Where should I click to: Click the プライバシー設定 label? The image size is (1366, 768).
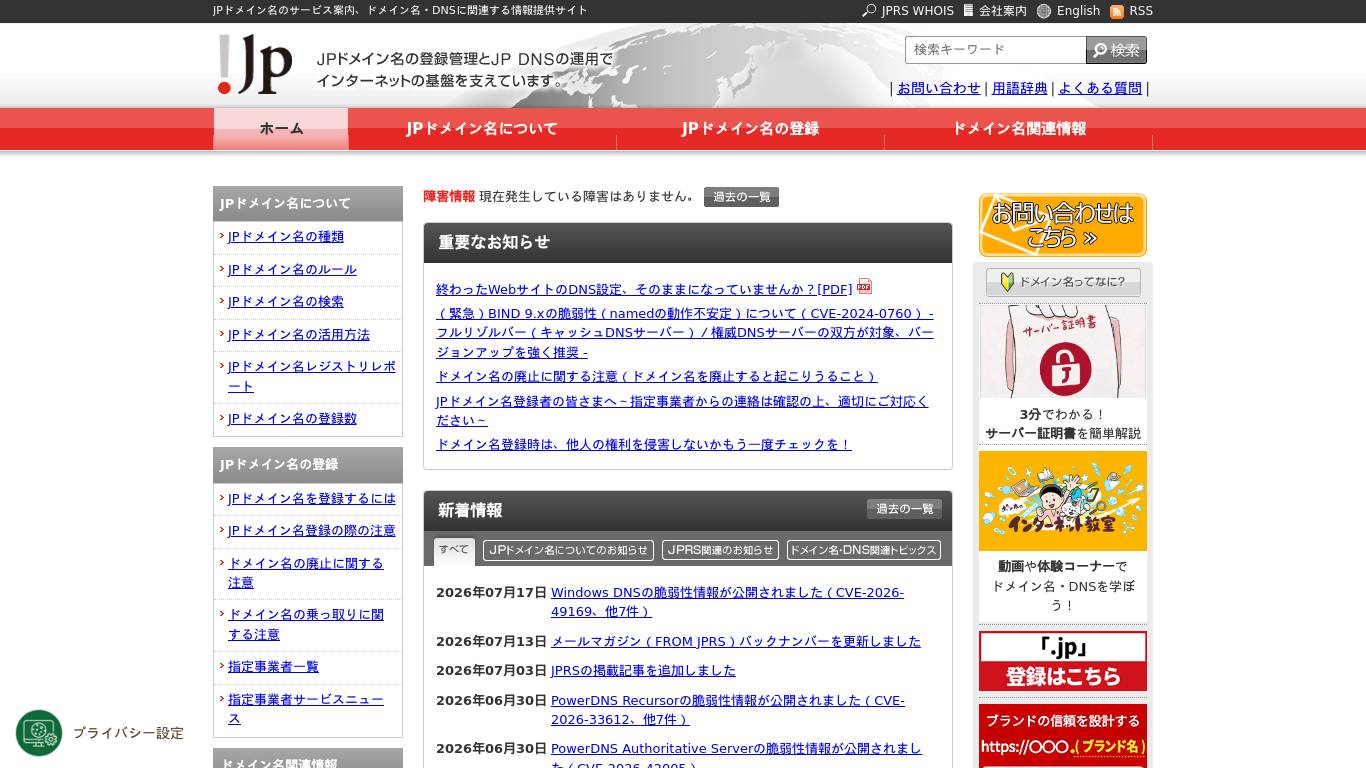pos(128,734)
